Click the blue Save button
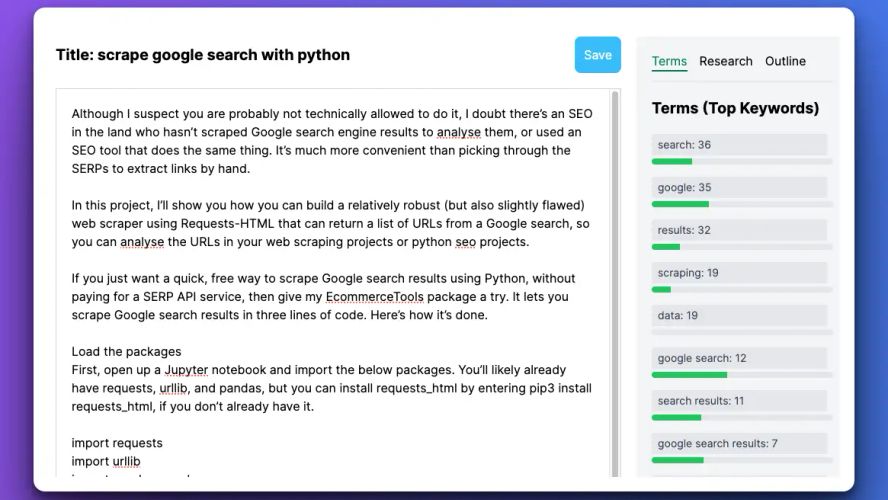 click(x=597, y=55)
